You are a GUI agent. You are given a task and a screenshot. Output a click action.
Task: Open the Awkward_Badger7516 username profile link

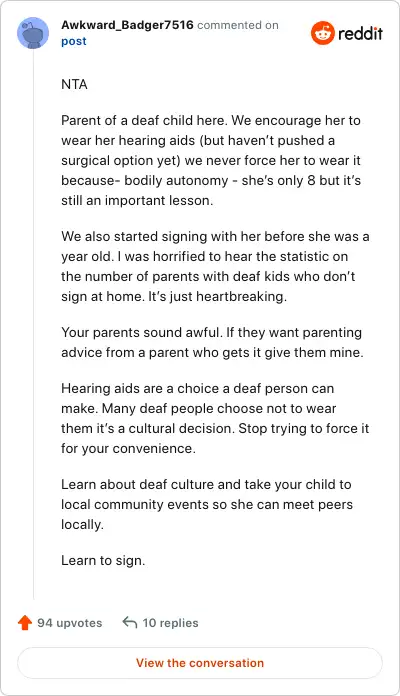(127, 25)
